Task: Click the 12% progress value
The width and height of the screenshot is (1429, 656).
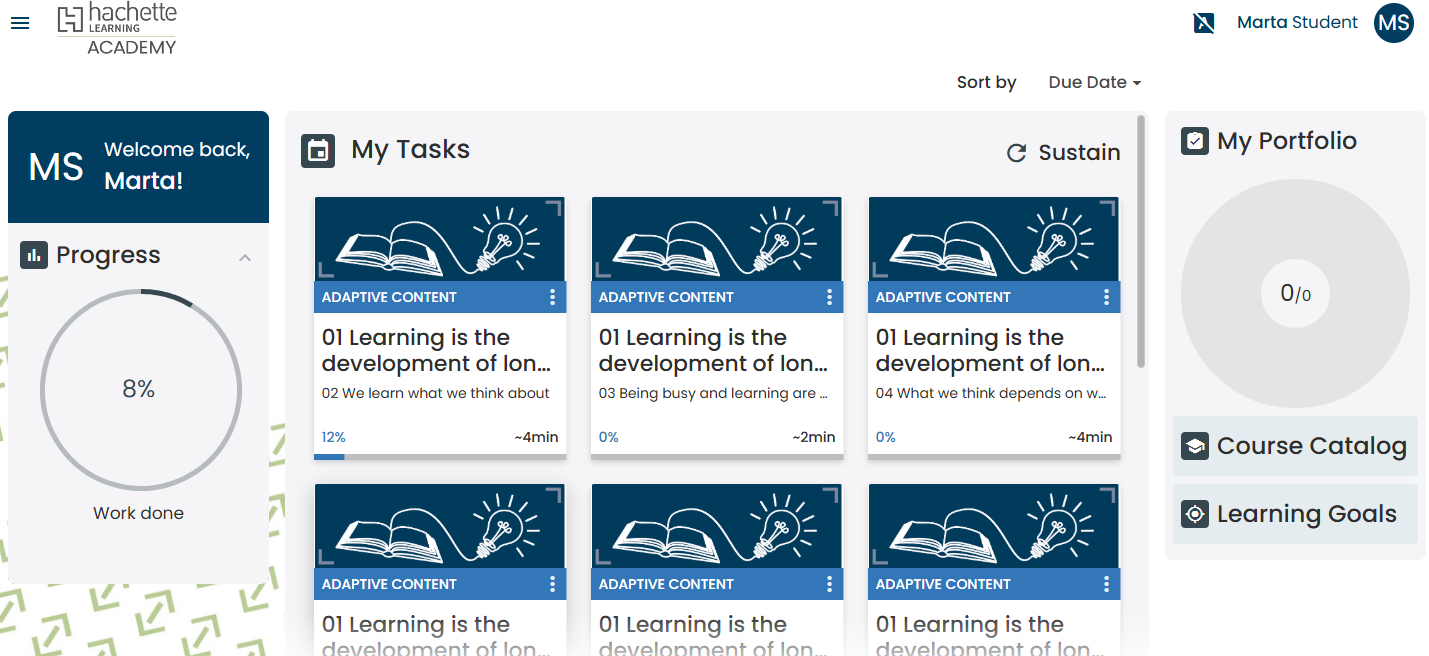Action: click(334, 437)
